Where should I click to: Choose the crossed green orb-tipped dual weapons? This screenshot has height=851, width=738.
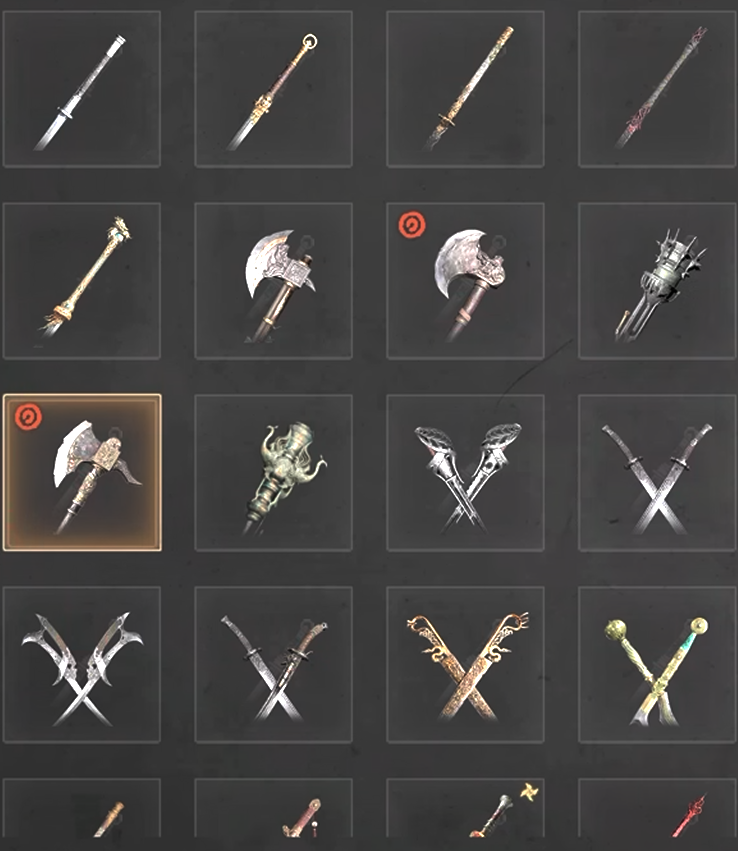coord(658,664)
